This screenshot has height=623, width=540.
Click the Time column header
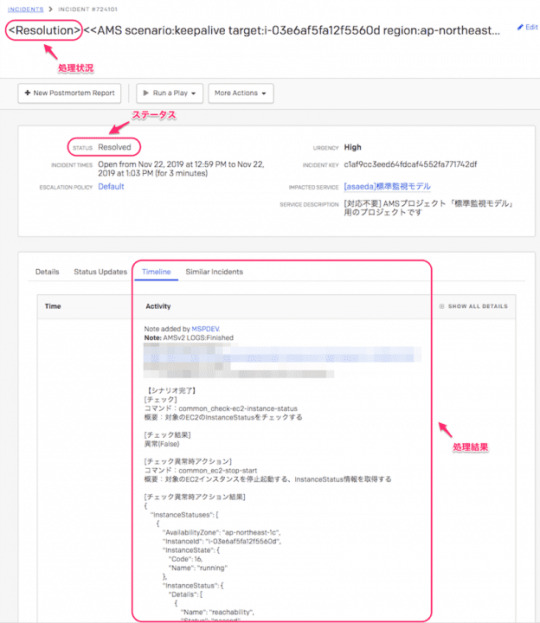pos(53,306)
